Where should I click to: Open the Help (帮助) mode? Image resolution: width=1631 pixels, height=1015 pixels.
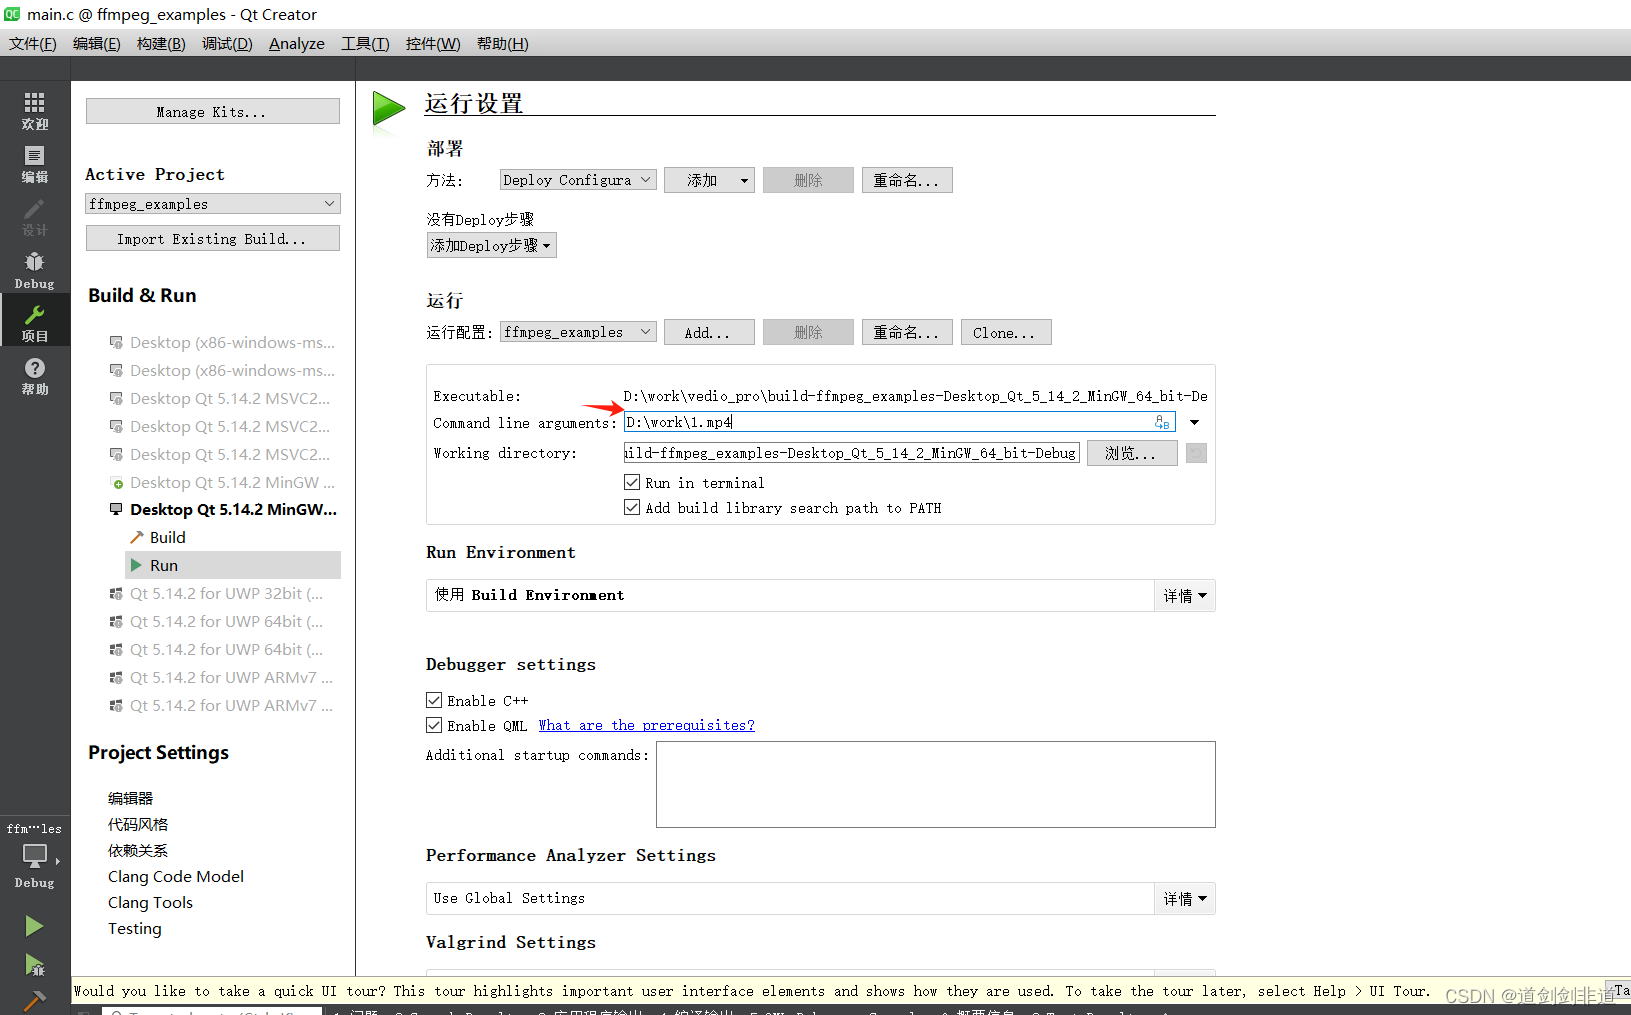pyautogui.click(x=34, y=376)
